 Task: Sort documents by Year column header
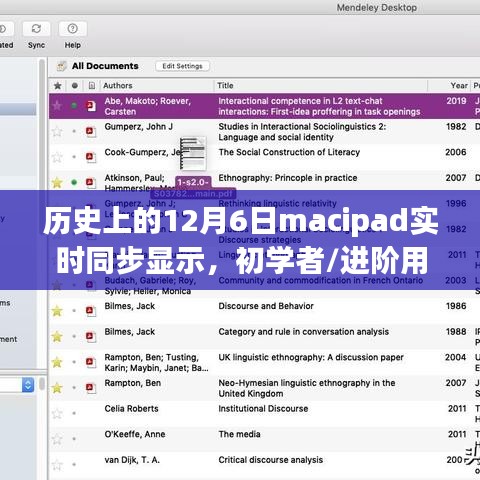[x=459, y=86]
